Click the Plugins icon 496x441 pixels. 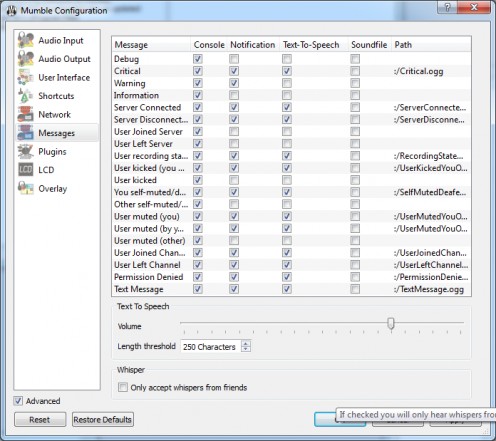(26, 151)
